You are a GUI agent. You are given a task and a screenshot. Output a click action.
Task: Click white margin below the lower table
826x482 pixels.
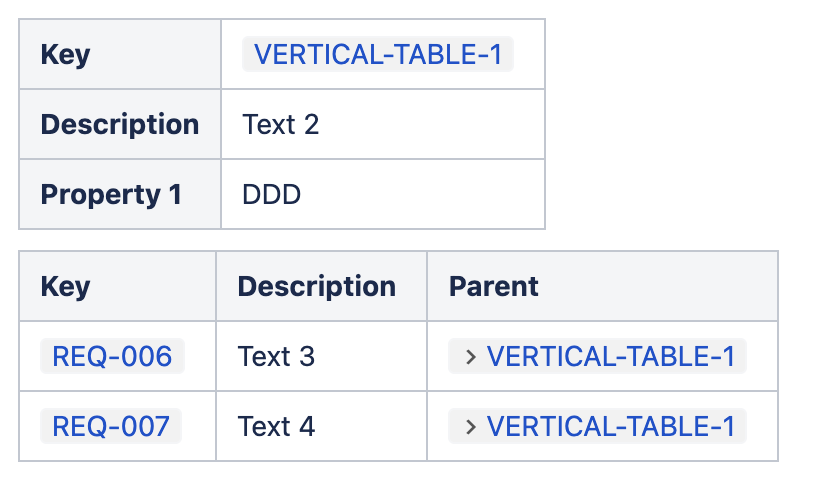click(x=400, y=472)
